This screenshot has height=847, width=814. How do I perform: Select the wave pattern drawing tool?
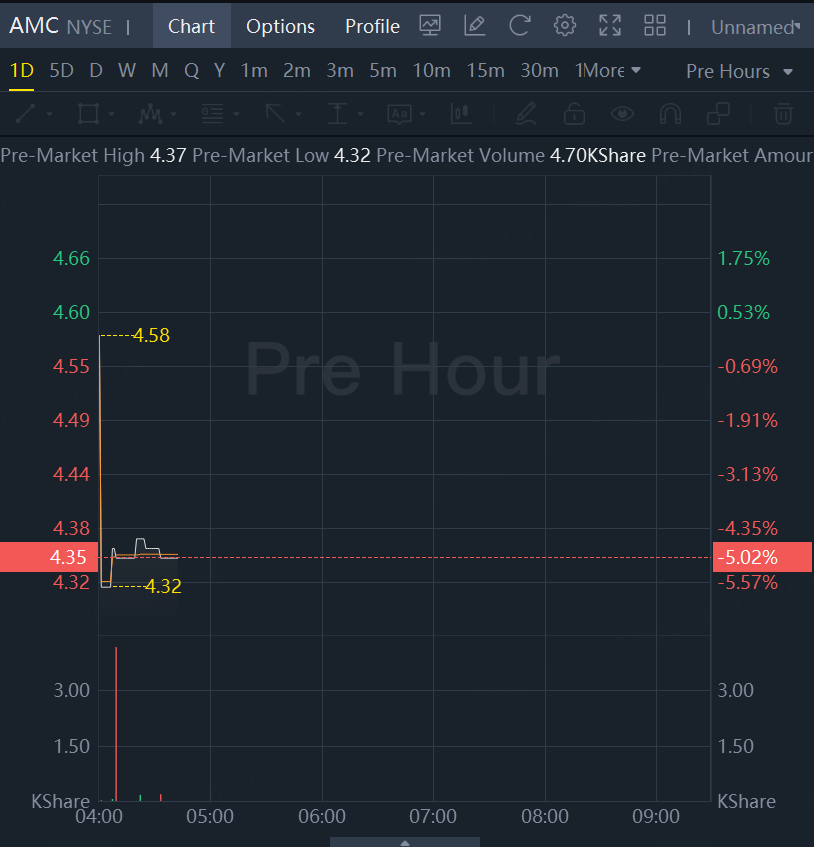pyautogui.click(x=150, y=114)
